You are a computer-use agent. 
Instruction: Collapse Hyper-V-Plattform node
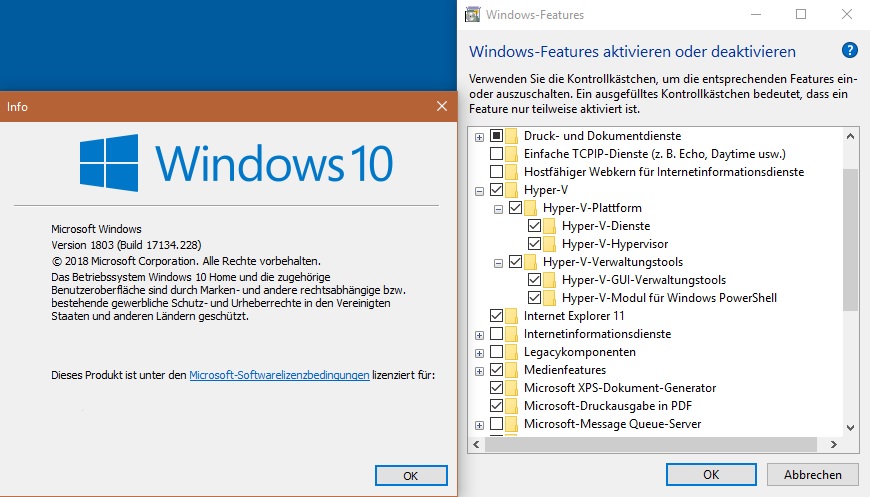(498, 209)
